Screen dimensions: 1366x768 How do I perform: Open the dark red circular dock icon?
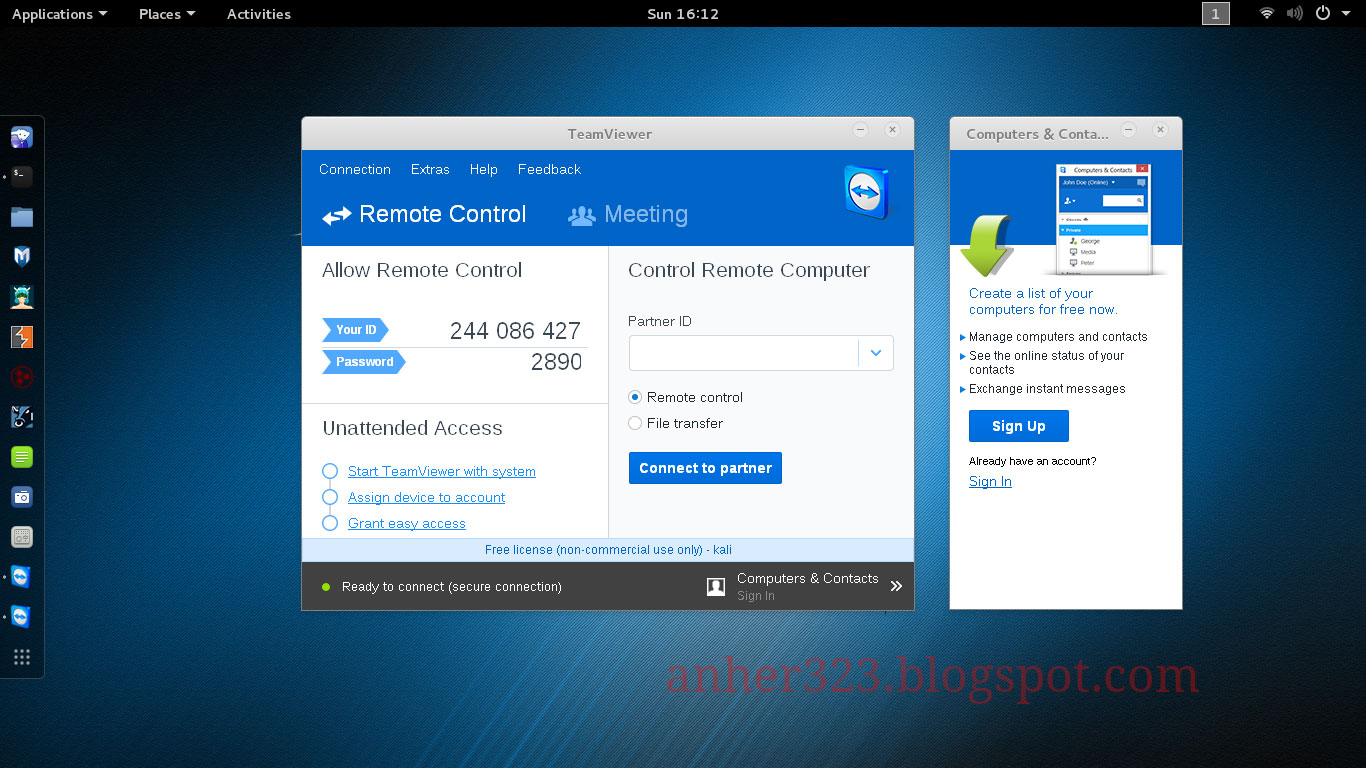(22, 377)
